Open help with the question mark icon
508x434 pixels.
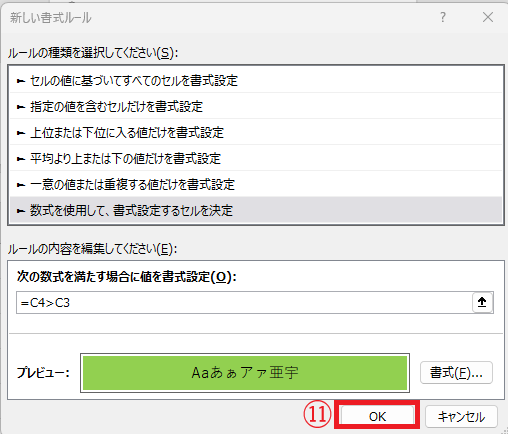(x=443, y=17)
